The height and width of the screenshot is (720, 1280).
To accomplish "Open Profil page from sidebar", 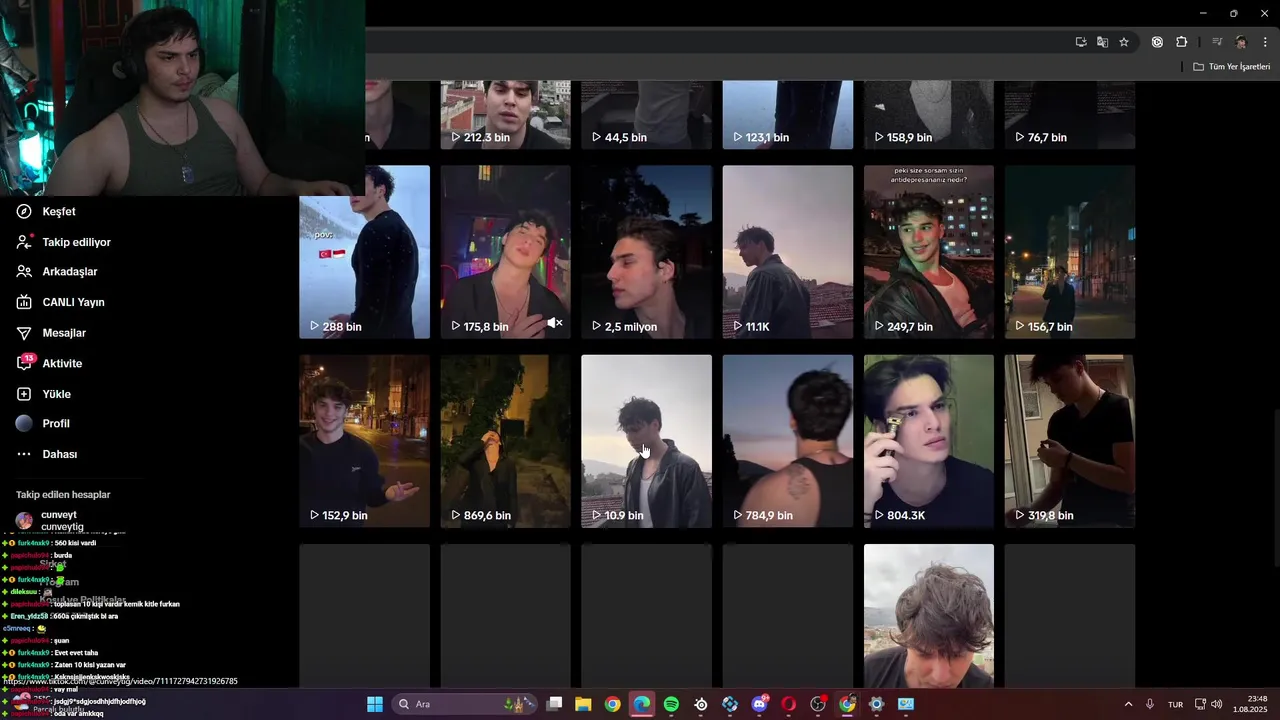I will click(43, 424).
